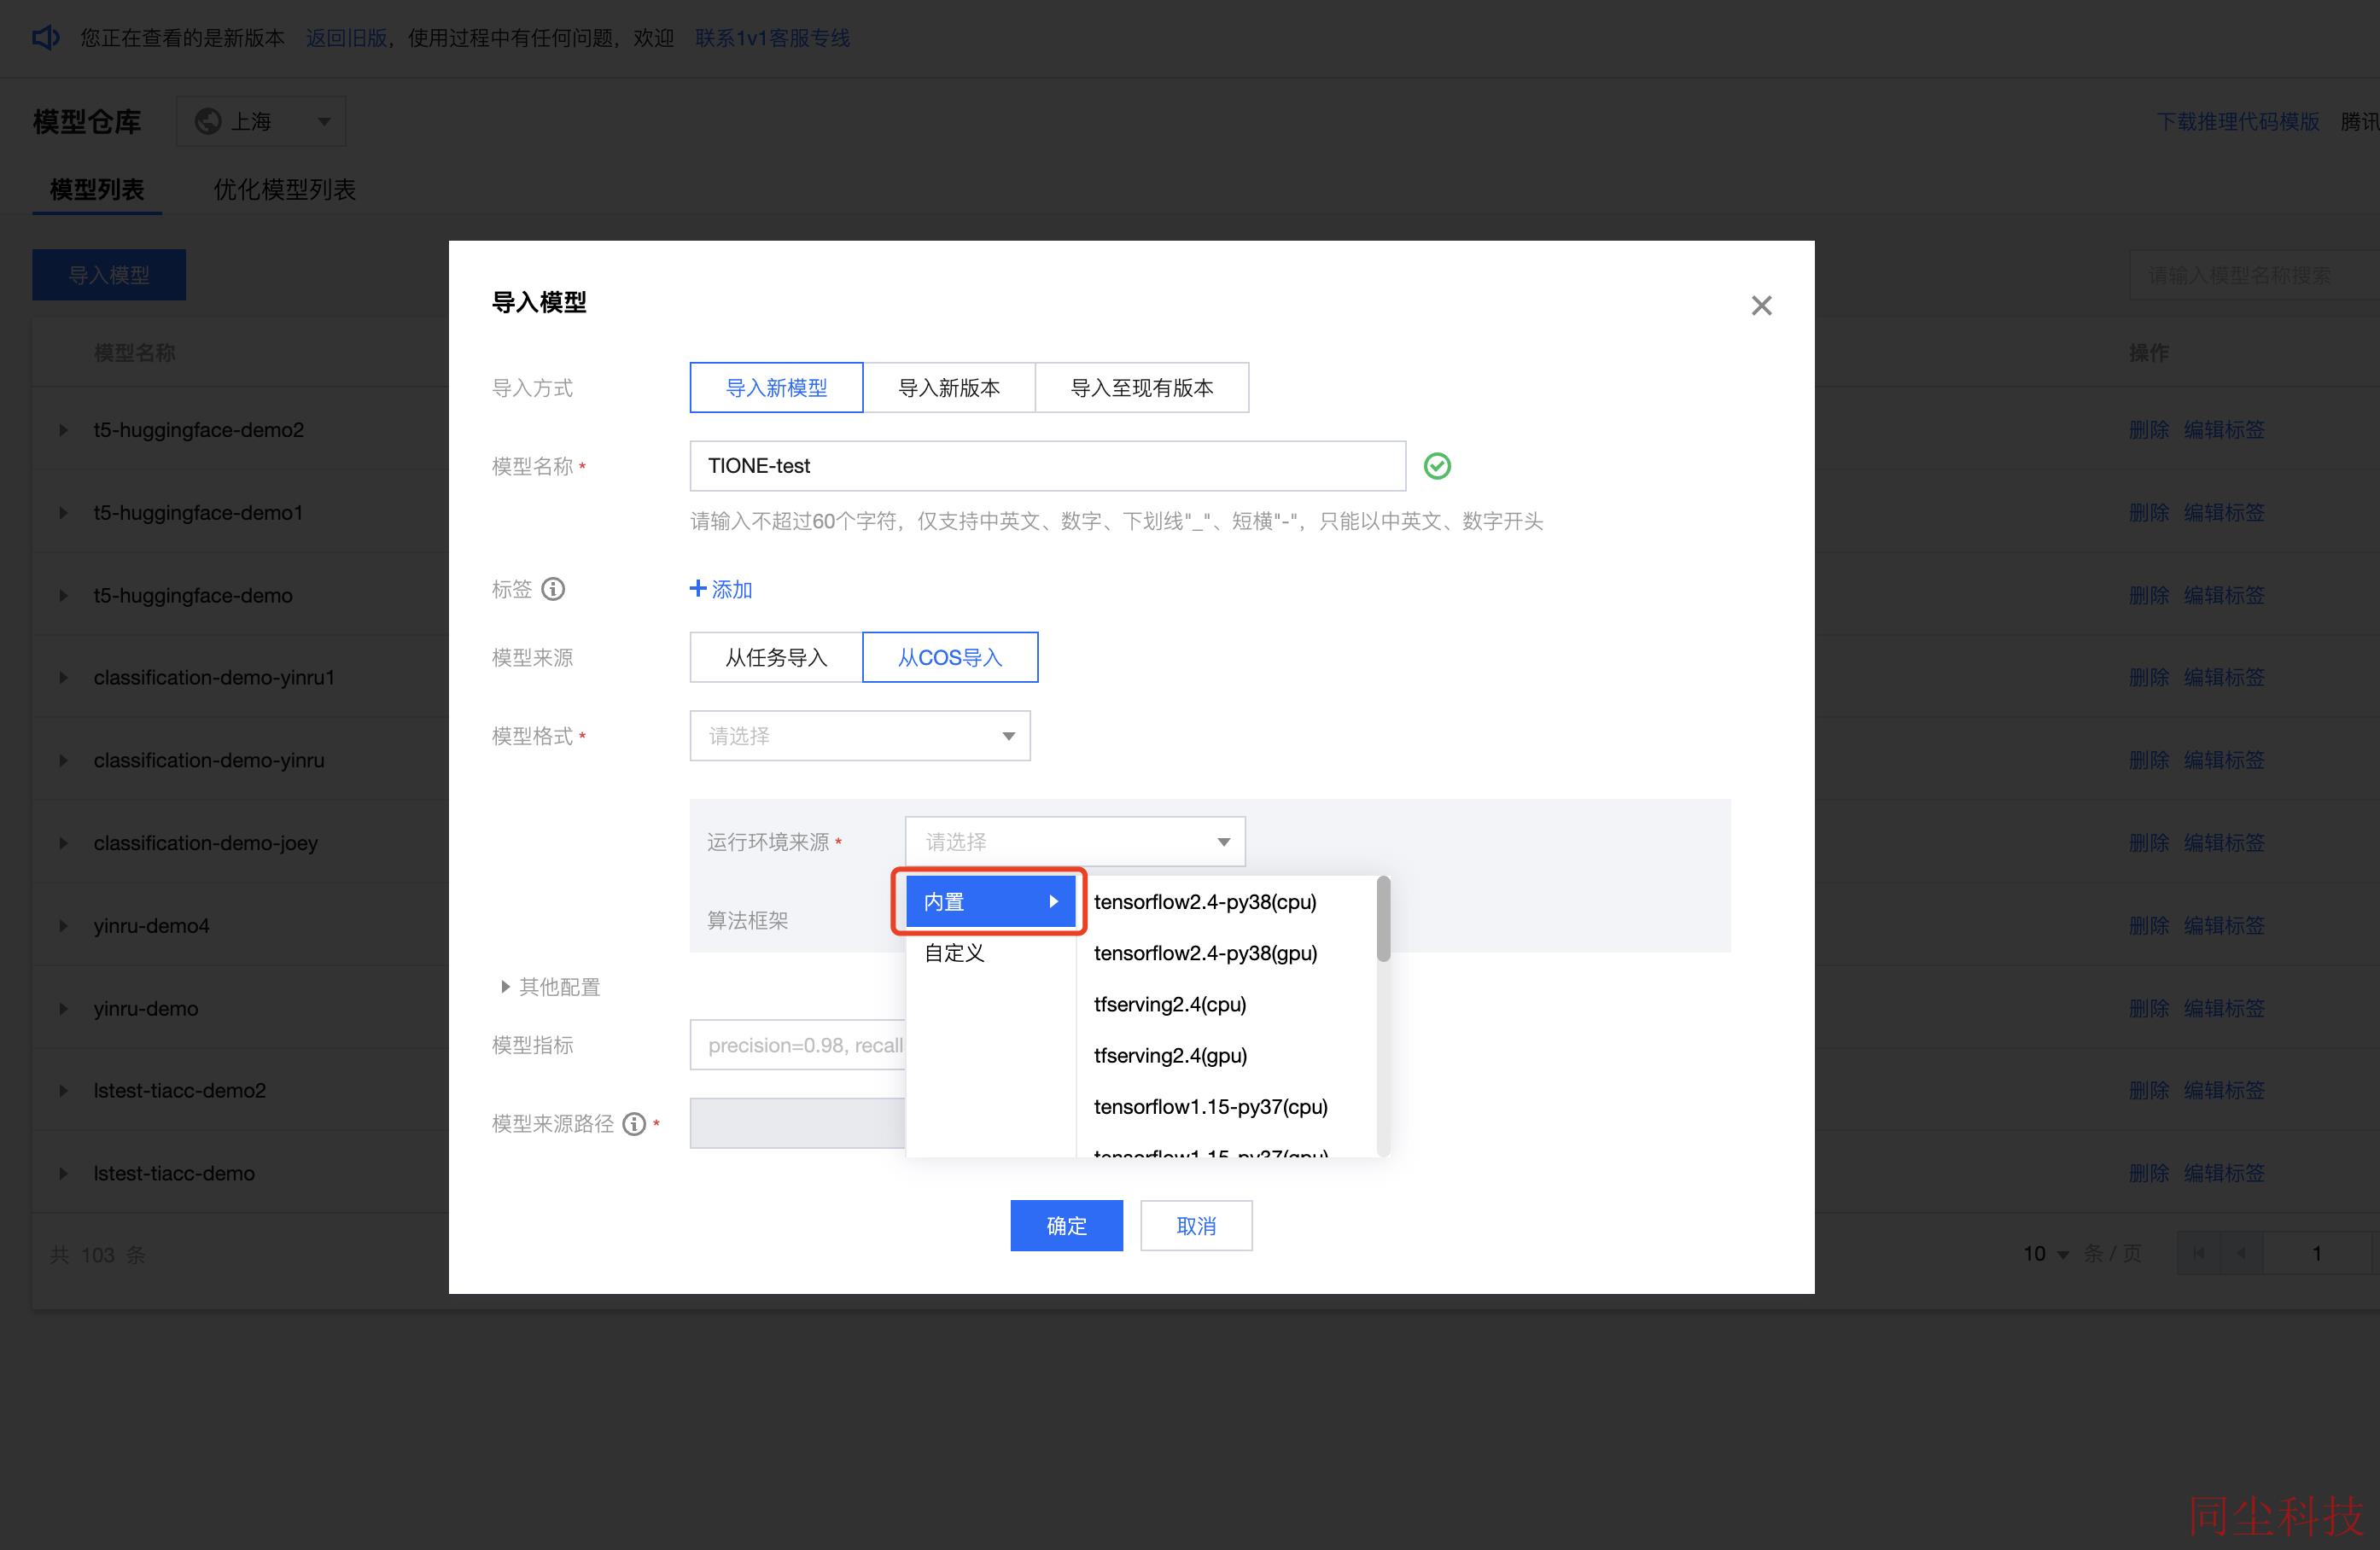Click the 确定 confirm button
This screenshot has width=2380, height=1550.
pyautogui.click(x=1066, y=1225)
